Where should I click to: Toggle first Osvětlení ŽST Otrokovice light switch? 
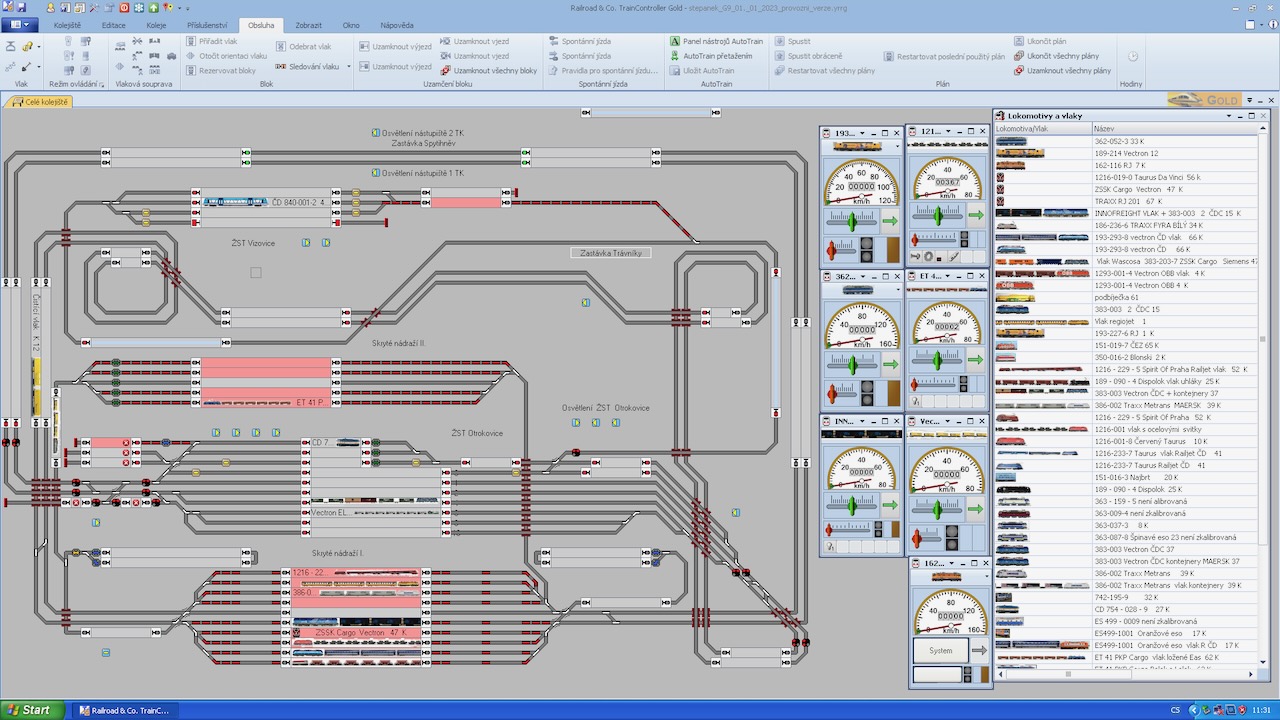(x=576, y=422)
